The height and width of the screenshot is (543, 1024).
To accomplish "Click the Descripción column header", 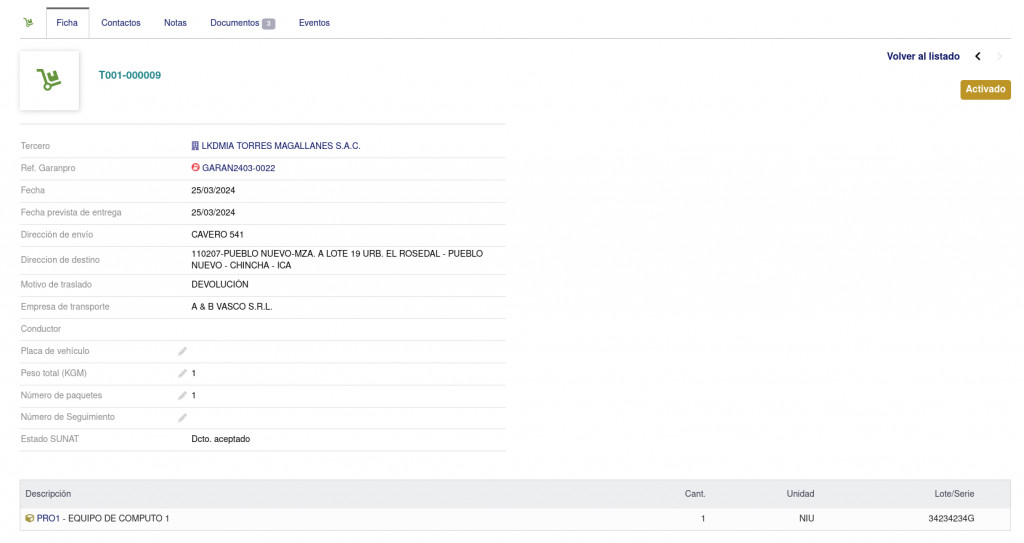I will 48,494.
